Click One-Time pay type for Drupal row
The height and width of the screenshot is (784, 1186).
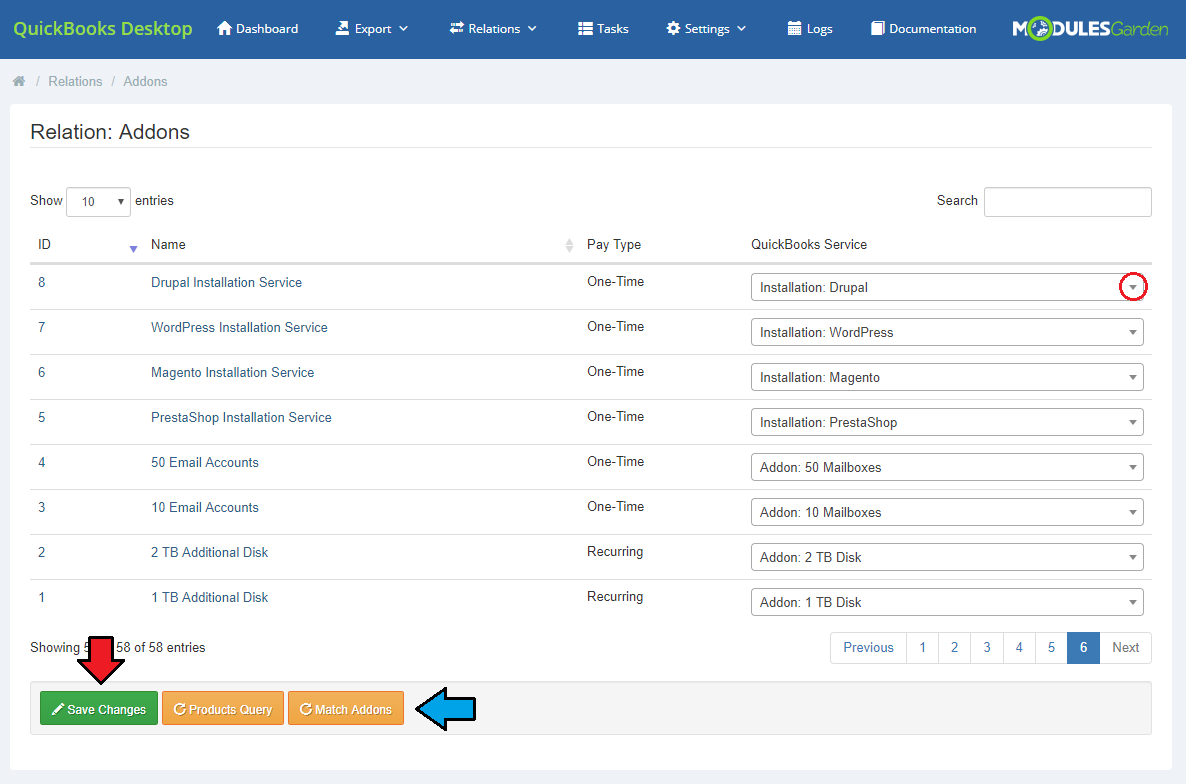click(616, 281)
